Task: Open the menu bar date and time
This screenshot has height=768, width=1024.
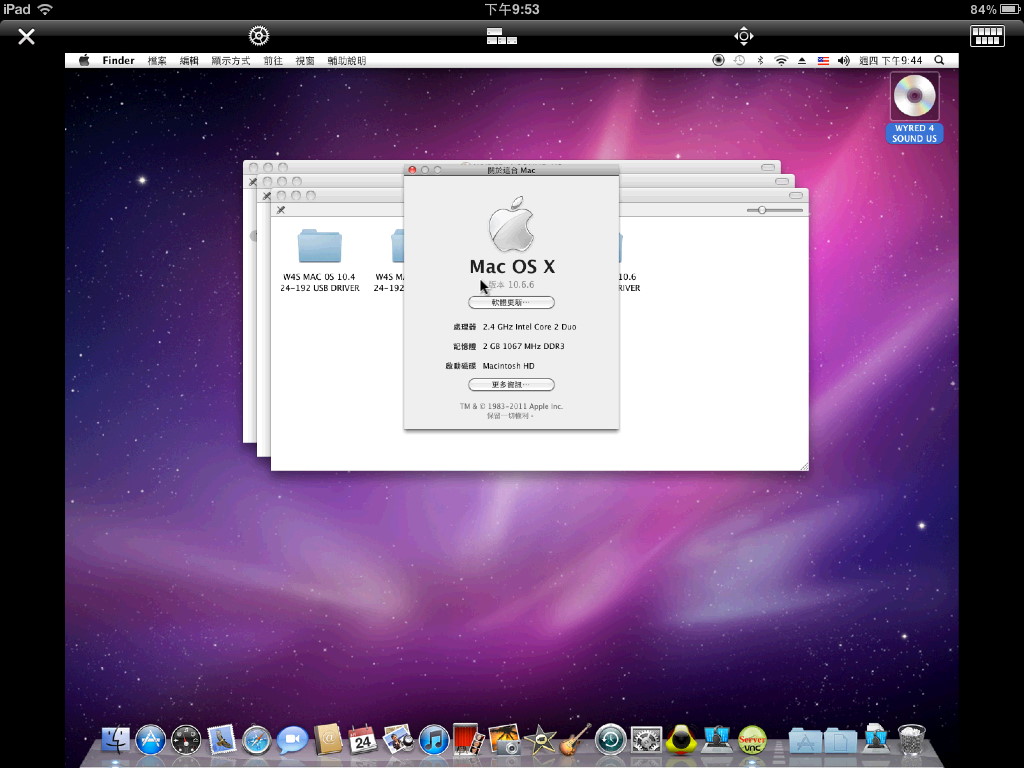Action: click(x=891, y=61)
